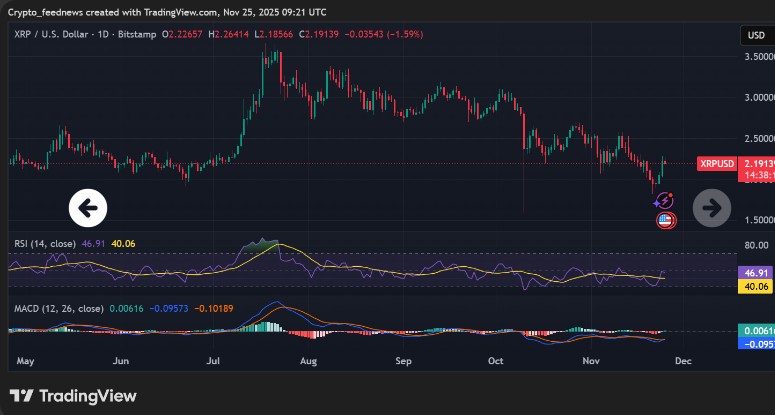The width and height of the screenshot is (775, 415).
Task: Click the Jul label on time axis
Action: click(215, 358)
